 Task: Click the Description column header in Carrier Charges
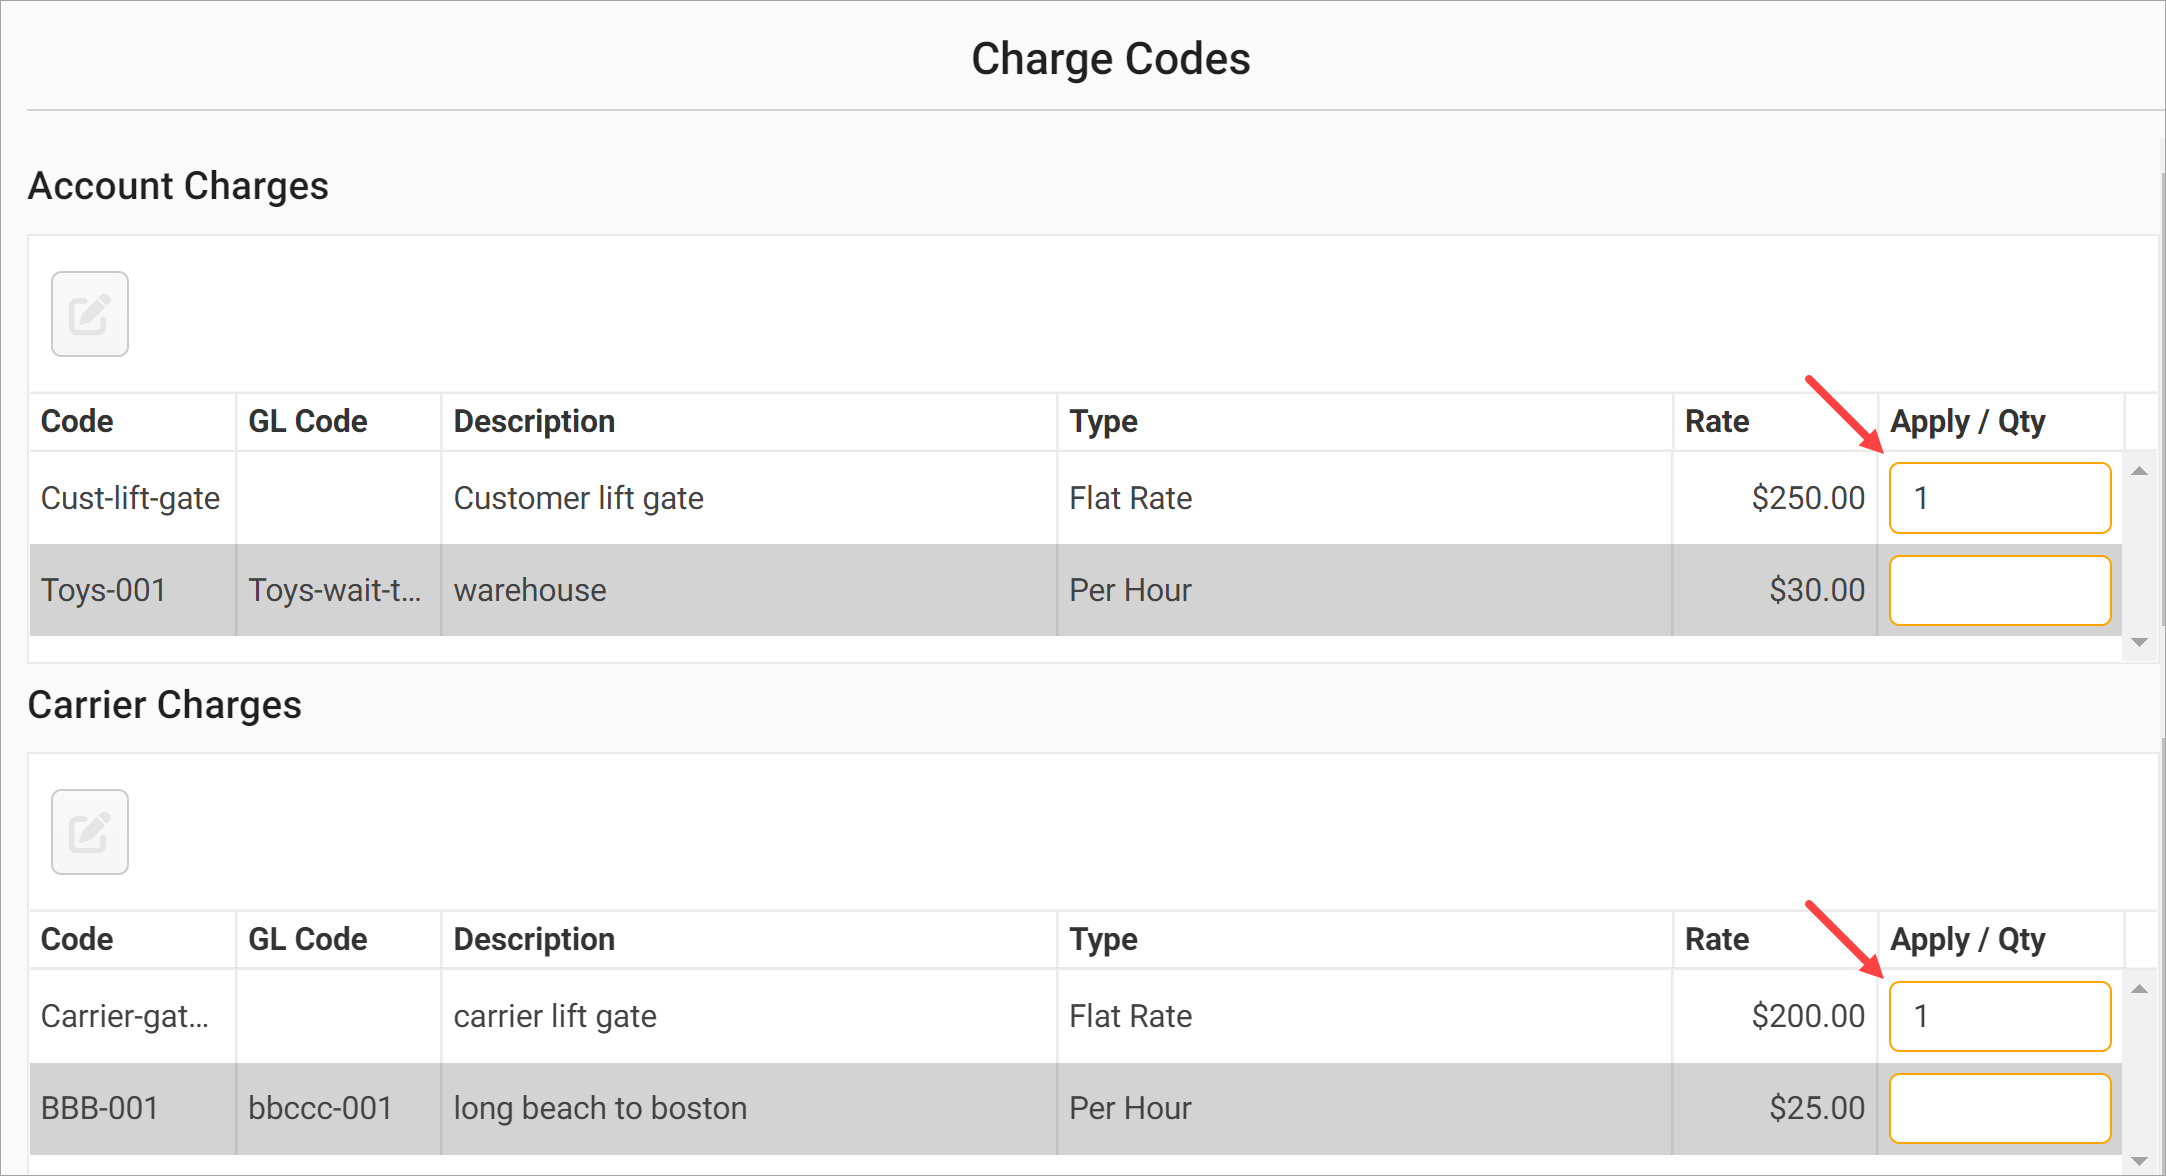pyautogui.click(x=534, y=939)
